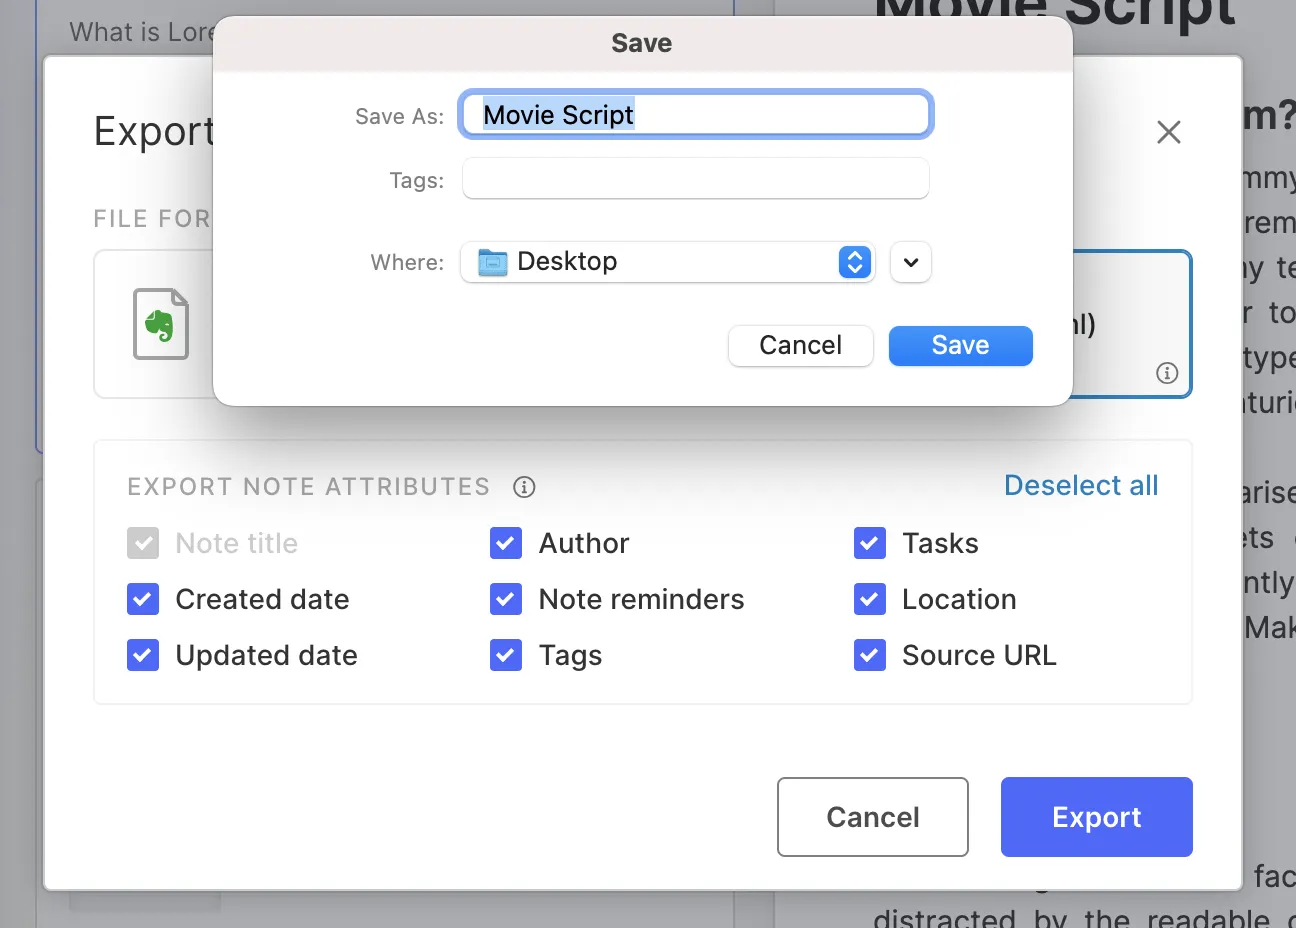The height and width of the screenshot is (928, 1296).
Task: Click the Deselect all link
Action: click(1081, 485)
